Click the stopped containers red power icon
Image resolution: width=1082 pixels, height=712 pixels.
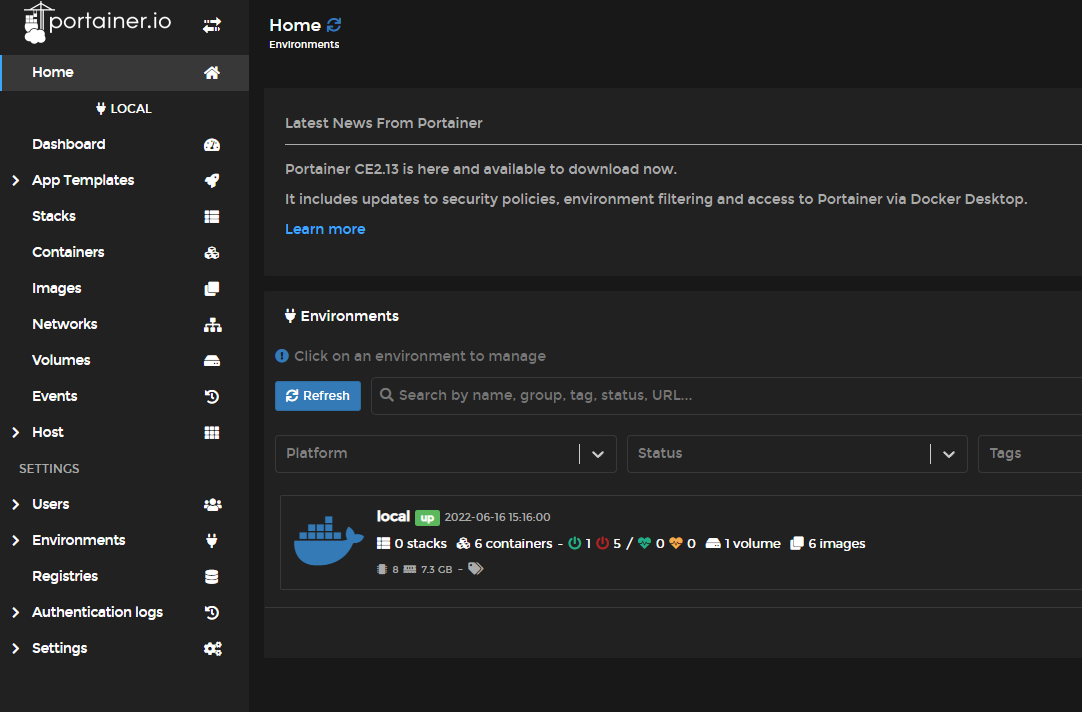tap(602, 543)
